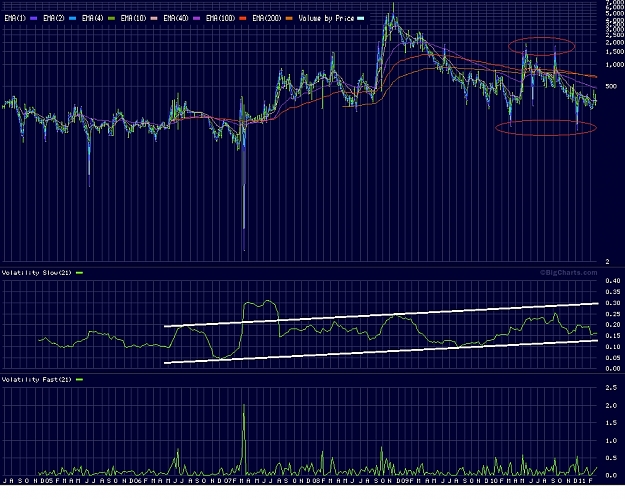625x499 pixels.
Task: Select the Volume by Price cyan swatch
Action: (x=361, y=18)
